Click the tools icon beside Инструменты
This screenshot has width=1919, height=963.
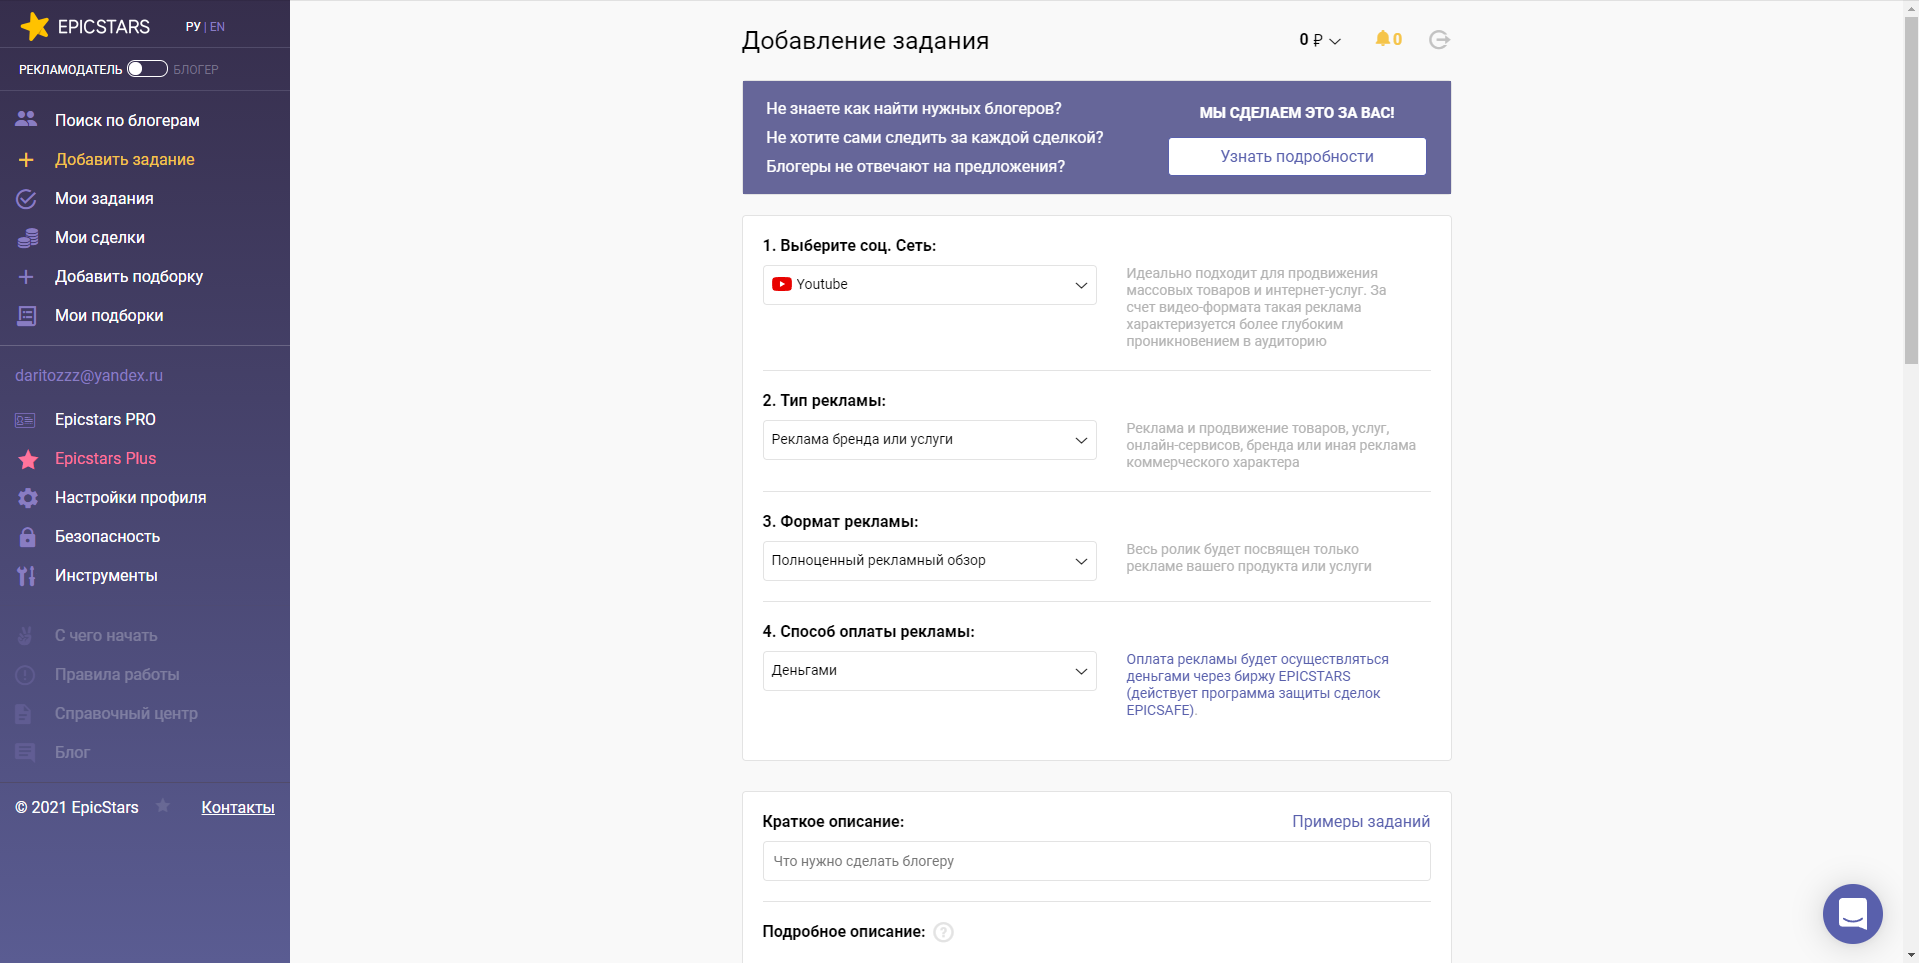(x=27, y=576)
